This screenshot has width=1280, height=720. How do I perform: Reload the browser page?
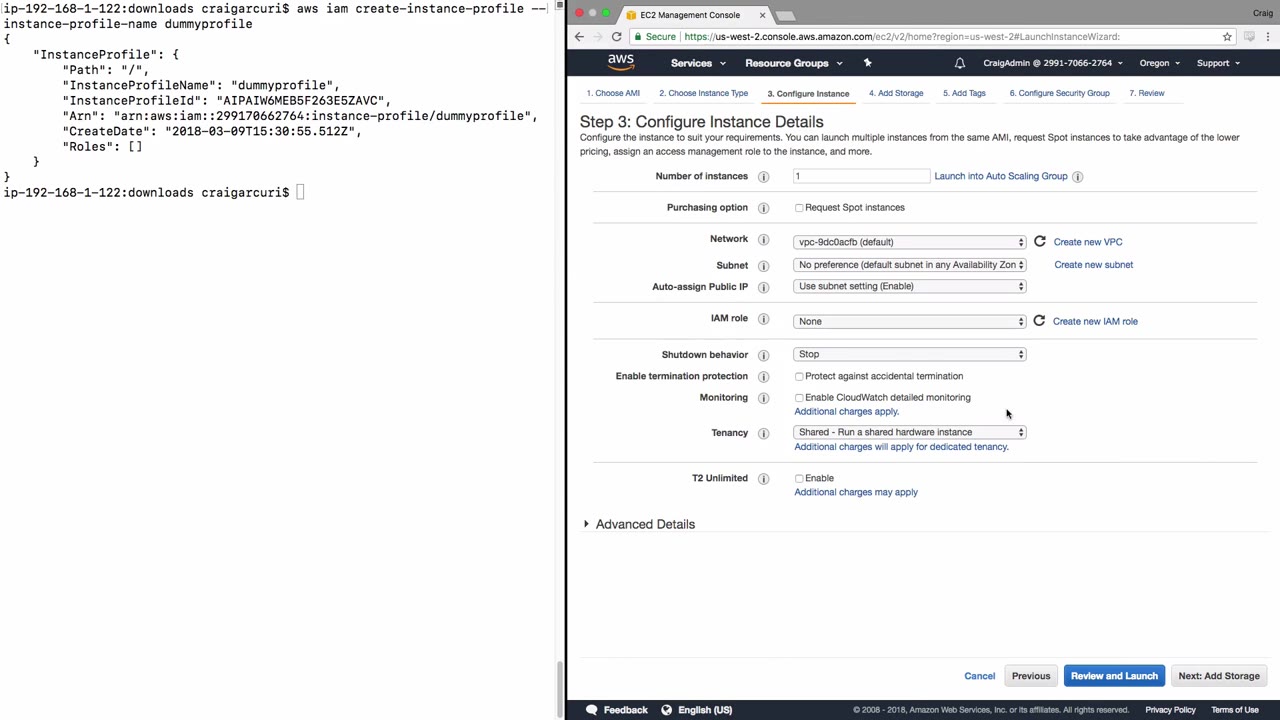coord(616,37)
